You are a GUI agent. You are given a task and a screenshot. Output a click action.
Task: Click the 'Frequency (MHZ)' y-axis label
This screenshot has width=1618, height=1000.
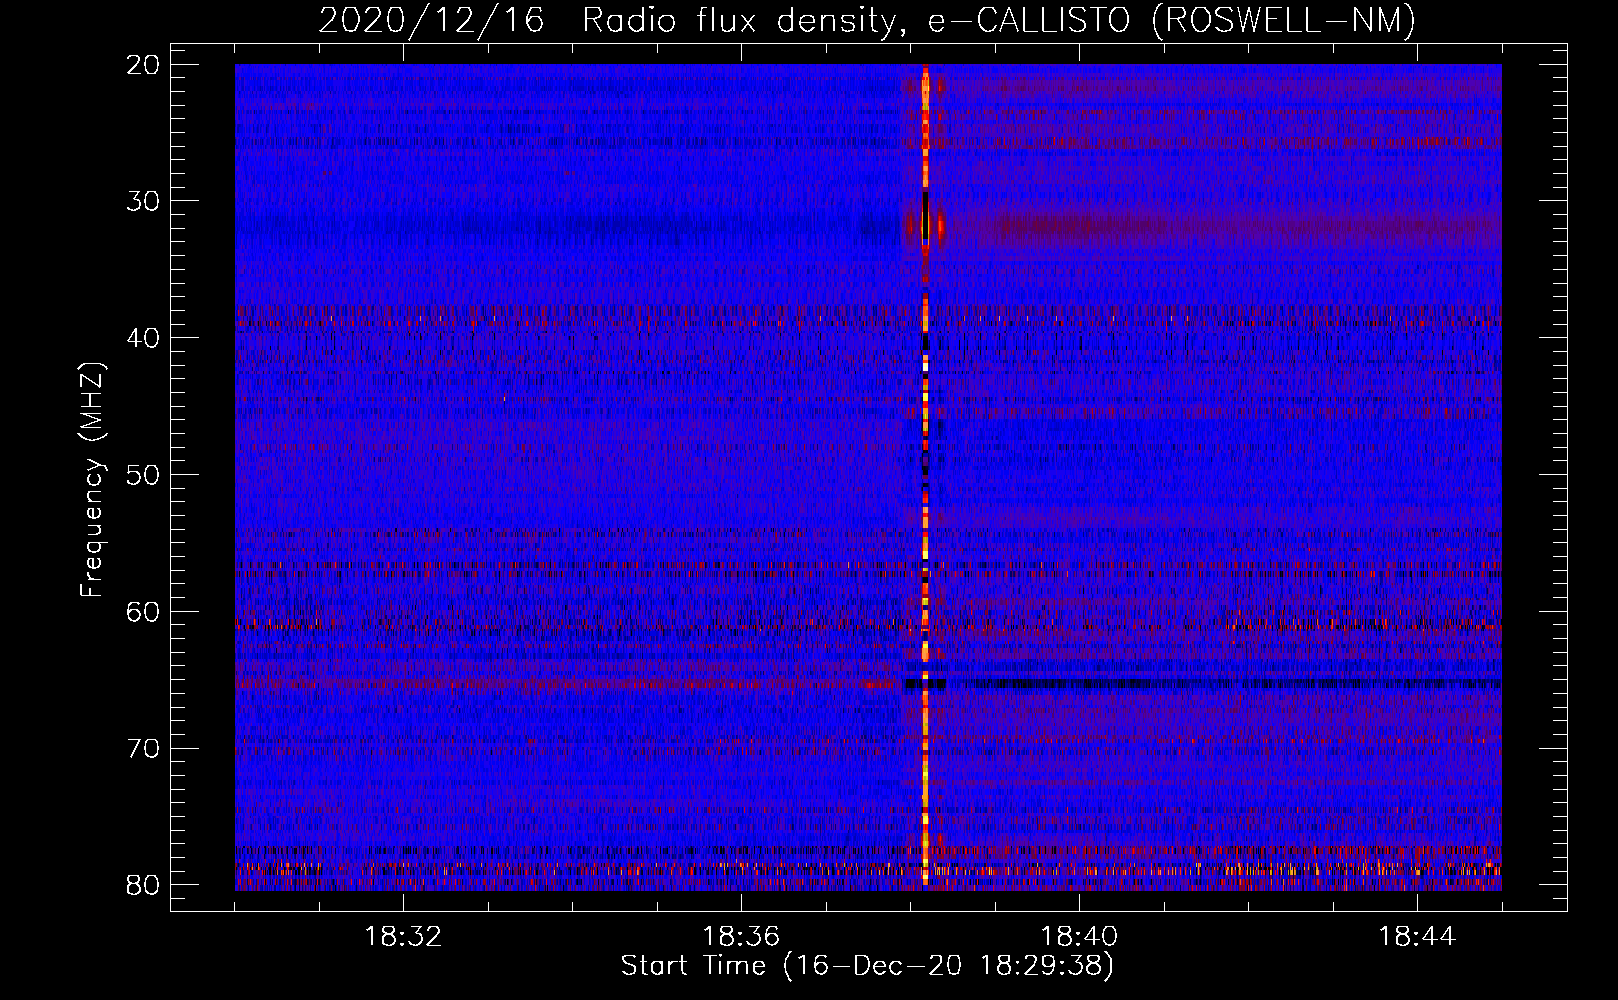(x=91, y=479)
